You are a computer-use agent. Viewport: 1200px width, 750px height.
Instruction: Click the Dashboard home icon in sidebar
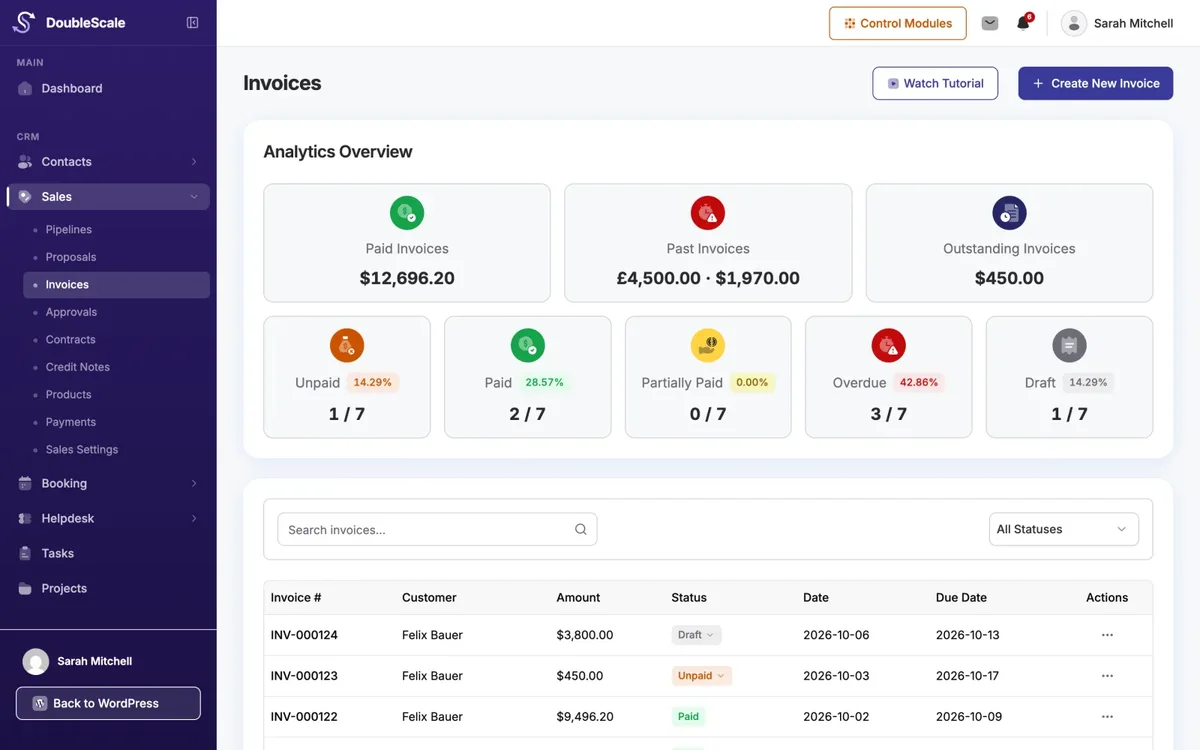click(25, 88)
